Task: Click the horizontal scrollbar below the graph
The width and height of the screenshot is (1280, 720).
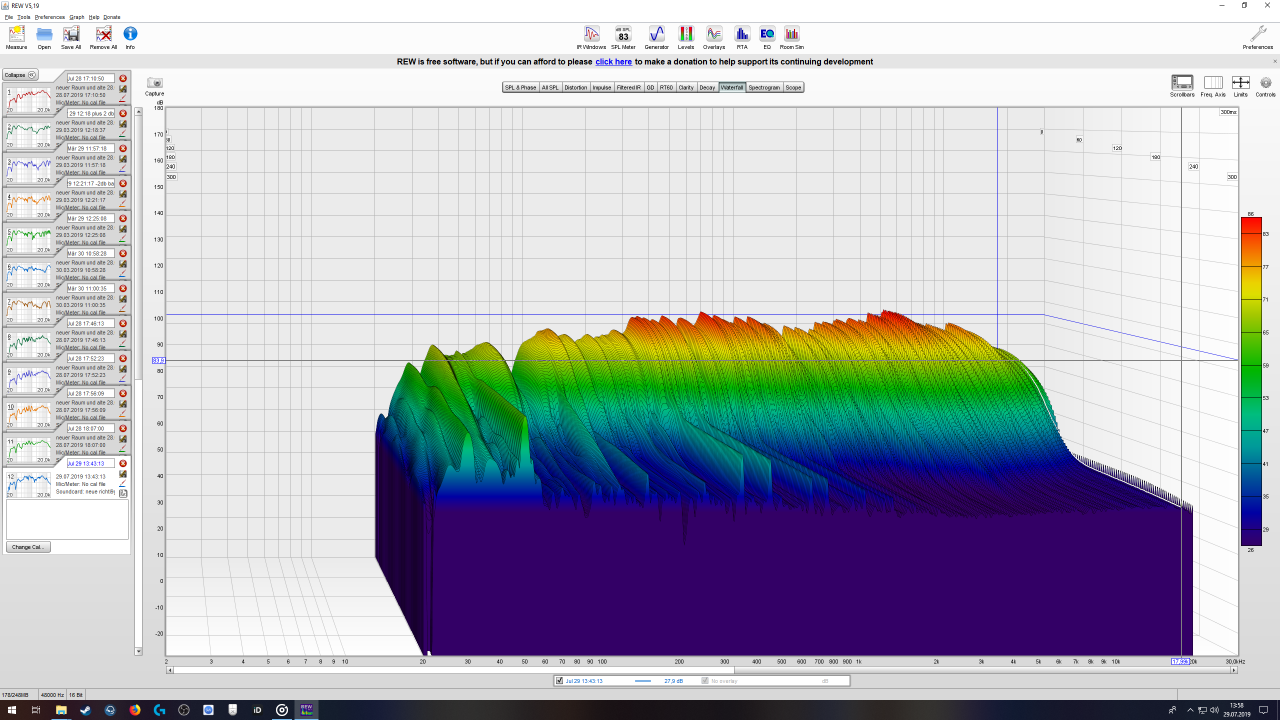Action: coord(700,670)
